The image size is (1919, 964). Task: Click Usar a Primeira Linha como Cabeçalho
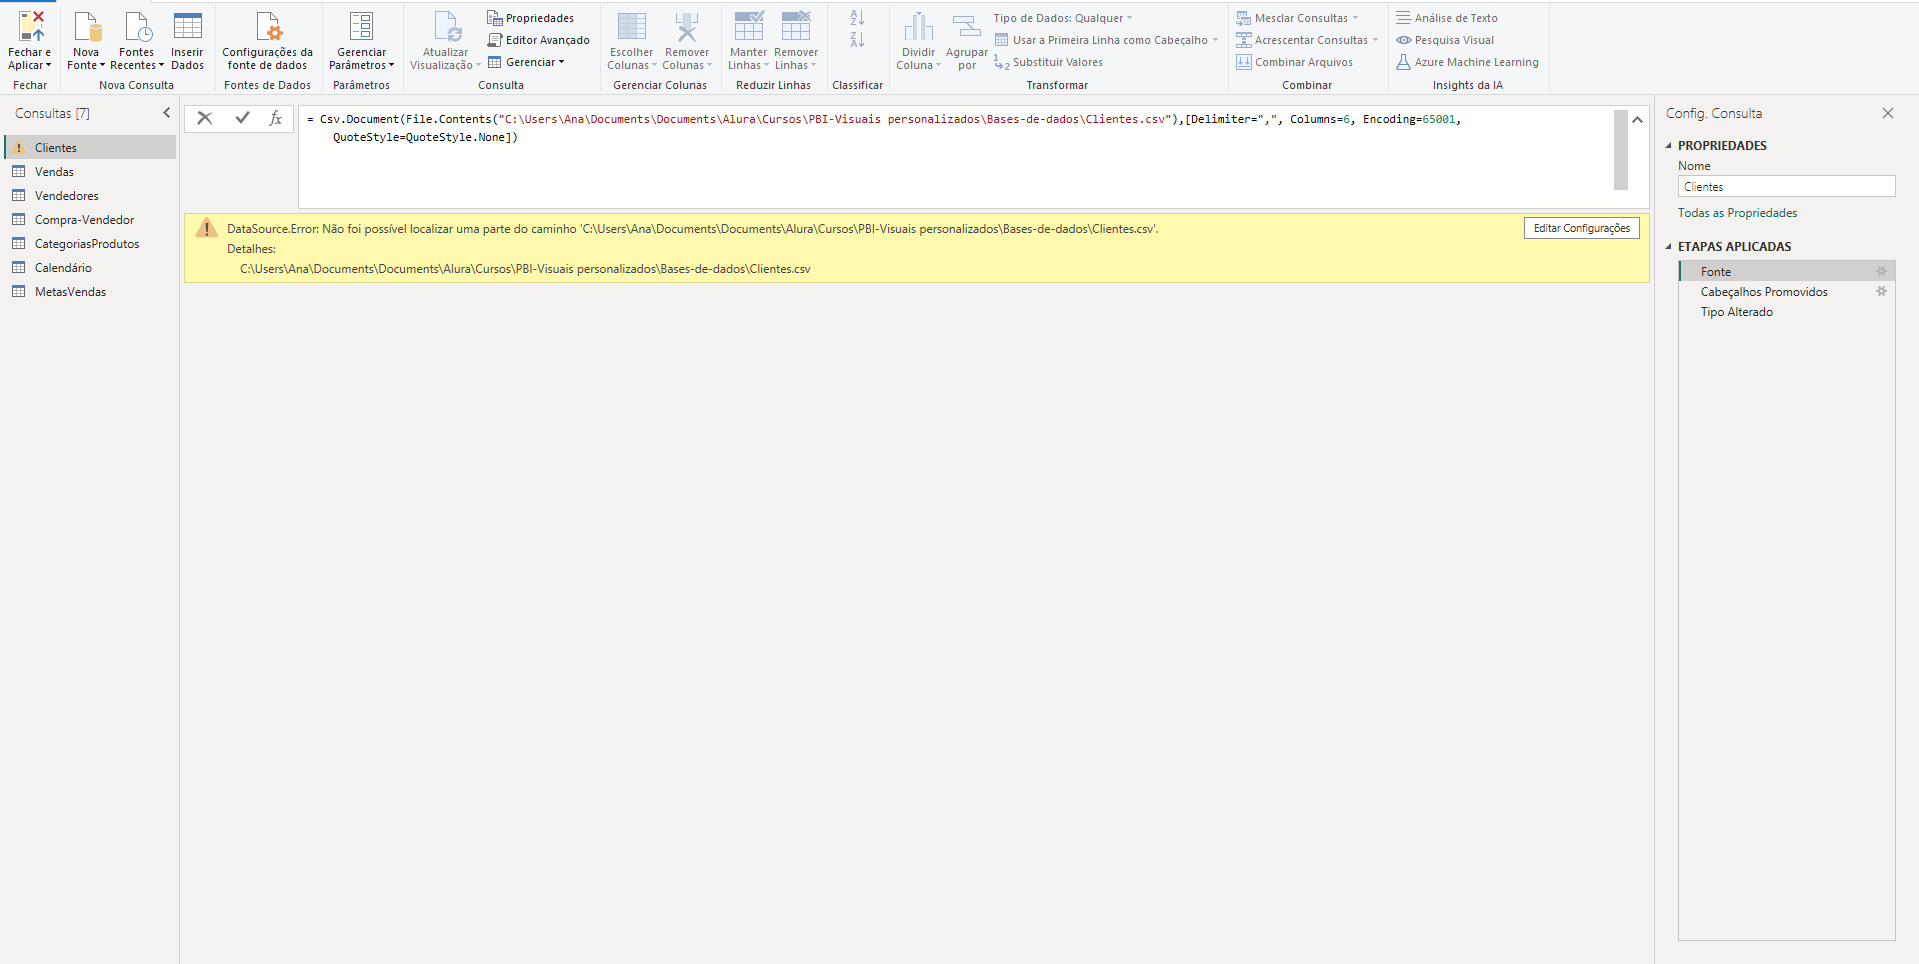[1106, 40]
